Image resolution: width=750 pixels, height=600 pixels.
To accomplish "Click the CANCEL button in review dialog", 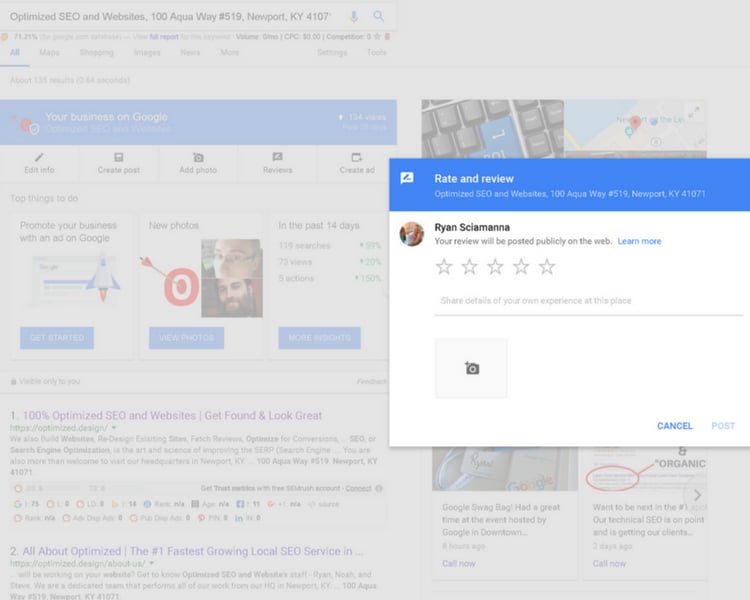I will point(674,426).
